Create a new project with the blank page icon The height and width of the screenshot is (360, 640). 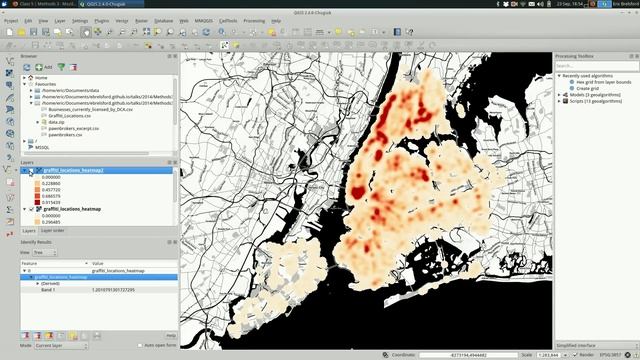click(x=9, y=32)
